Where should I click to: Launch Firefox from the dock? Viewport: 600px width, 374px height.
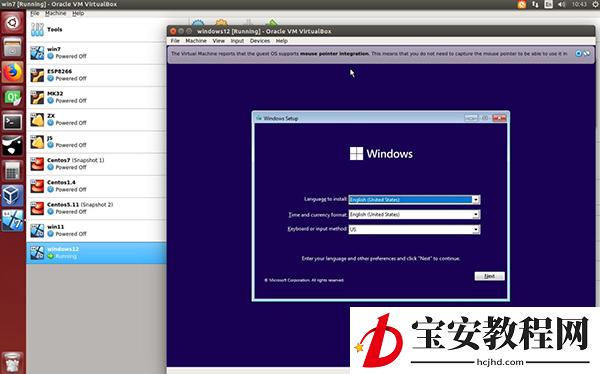13,72
